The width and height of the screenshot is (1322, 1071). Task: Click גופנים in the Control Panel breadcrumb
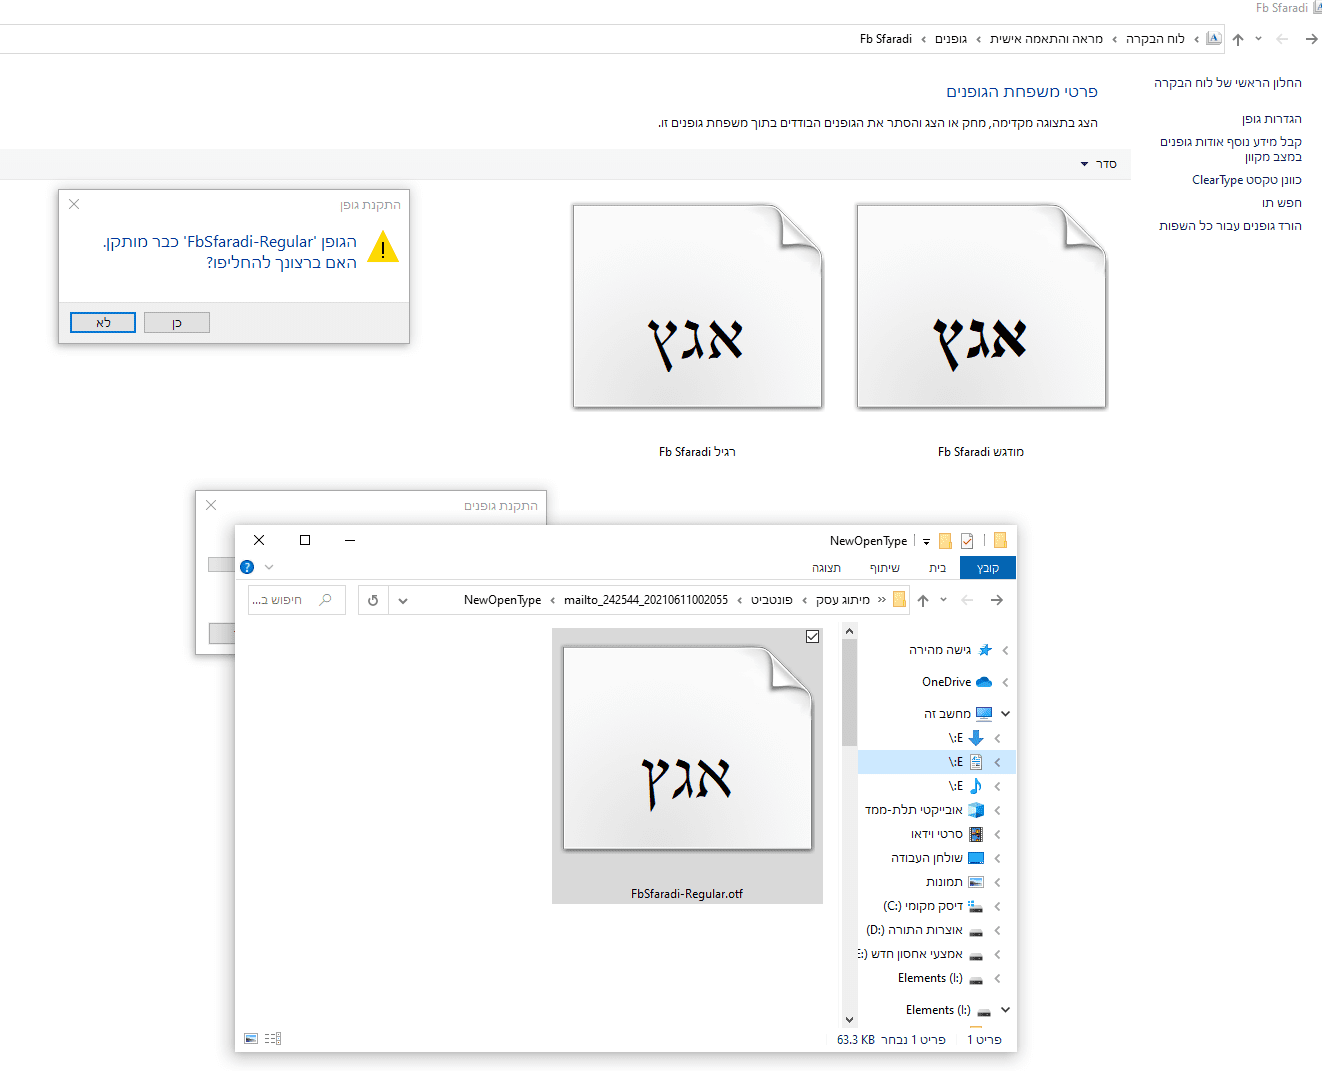tap(951, 39)
